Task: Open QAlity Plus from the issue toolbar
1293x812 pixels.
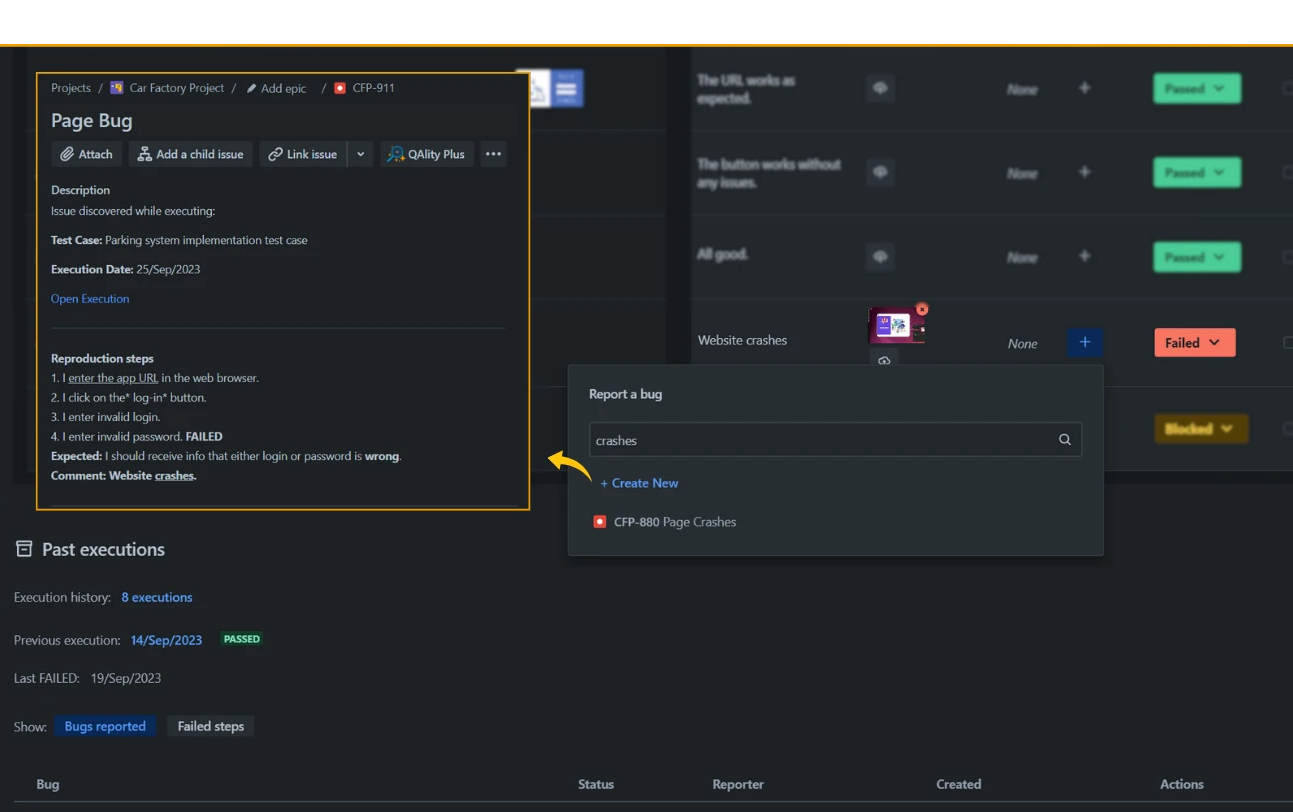Action: 427,153
